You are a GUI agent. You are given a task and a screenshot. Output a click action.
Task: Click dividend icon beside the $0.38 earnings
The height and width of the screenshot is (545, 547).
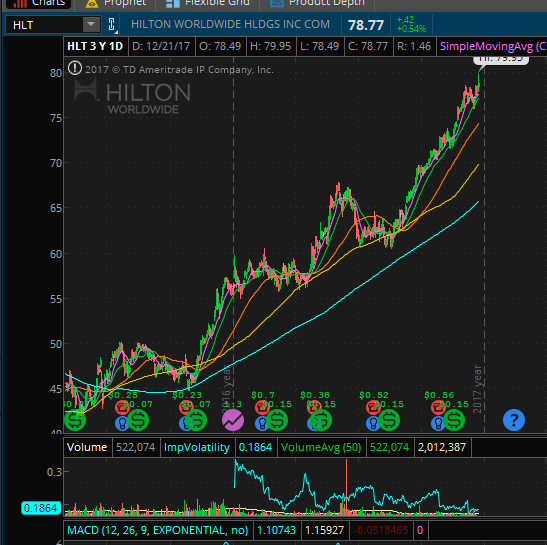coord(321,420)
